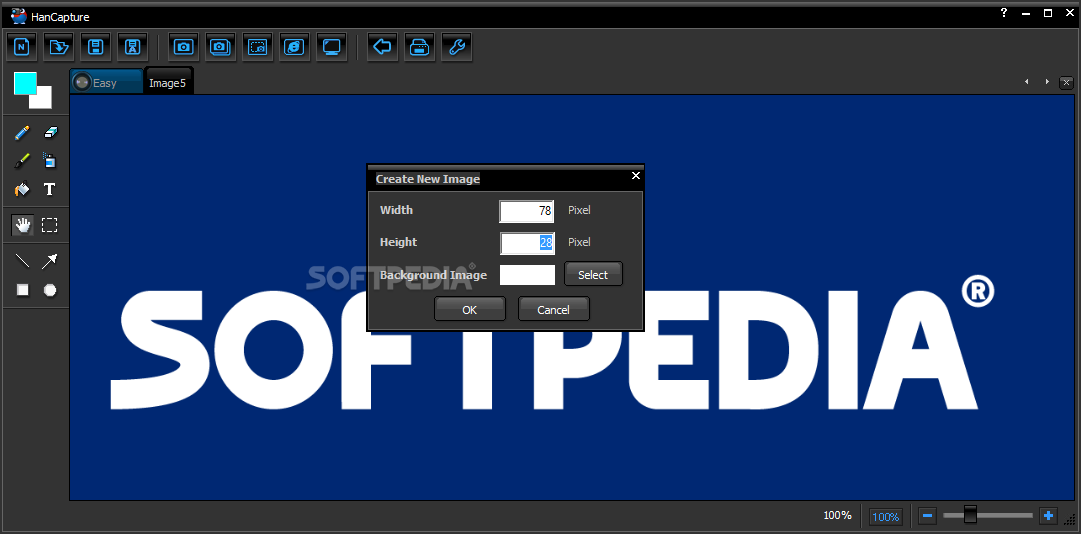Click the Background Image path field

click(x=527, y=275)
